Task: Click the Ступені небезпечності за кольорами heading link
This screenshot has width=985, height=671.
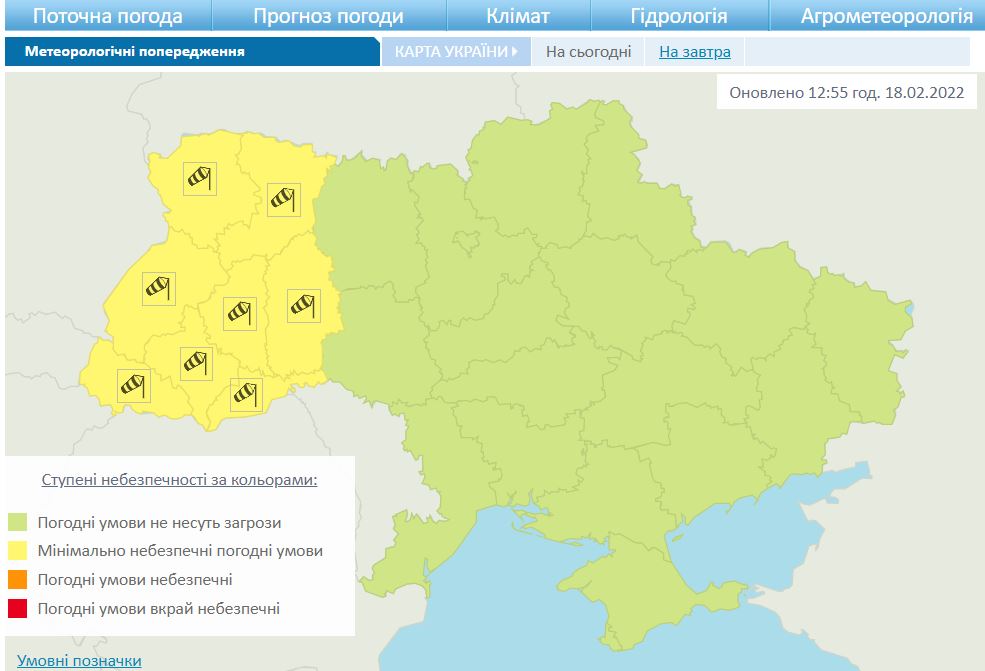Action: (x=179, y=480)
